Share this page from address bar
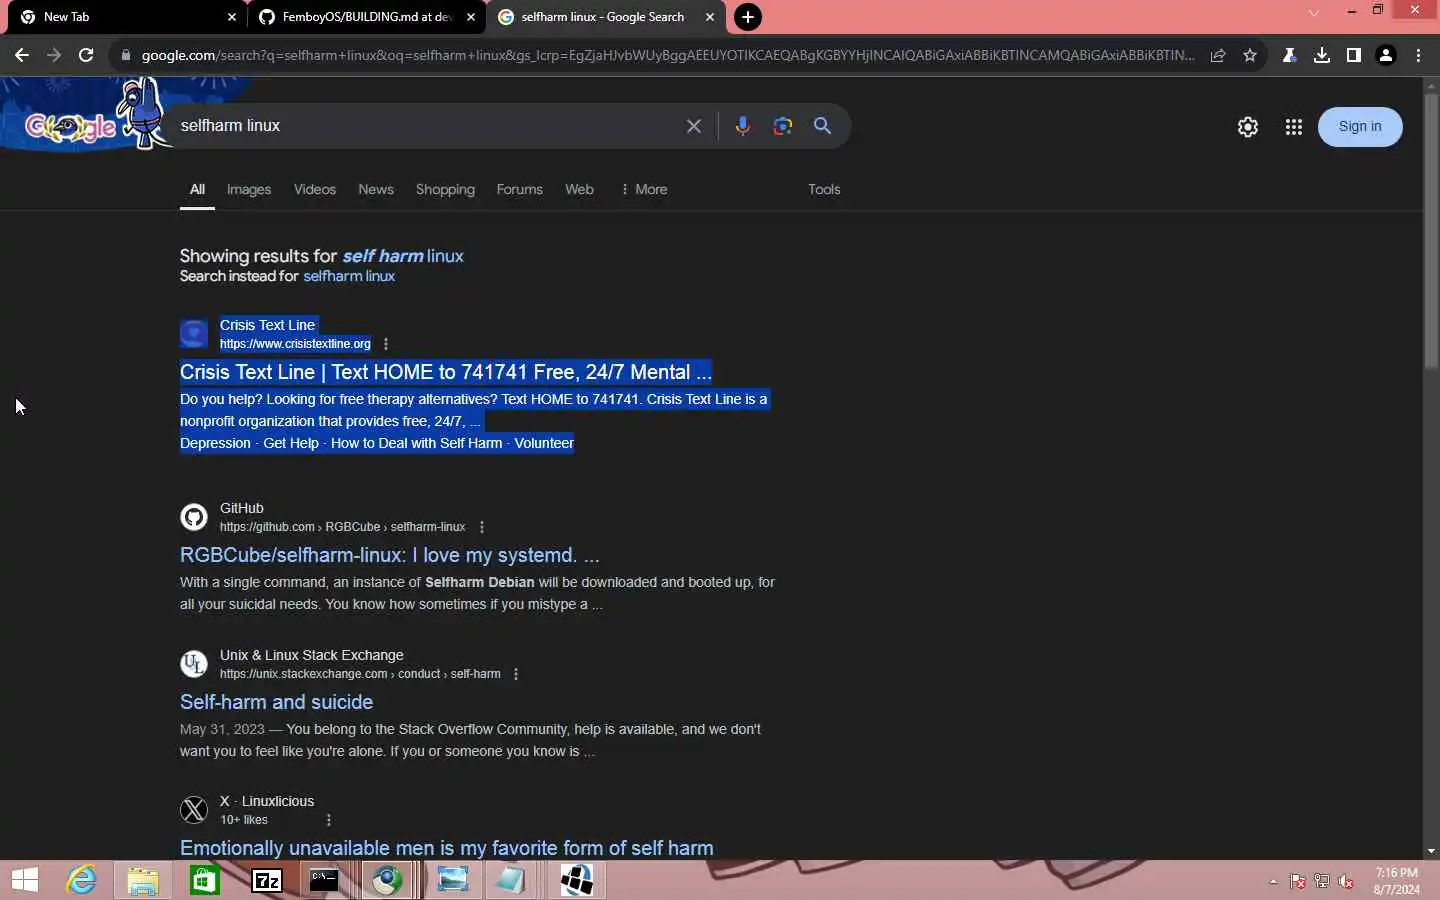This screenshot has height=900, width=1440. click(1218, 55)
